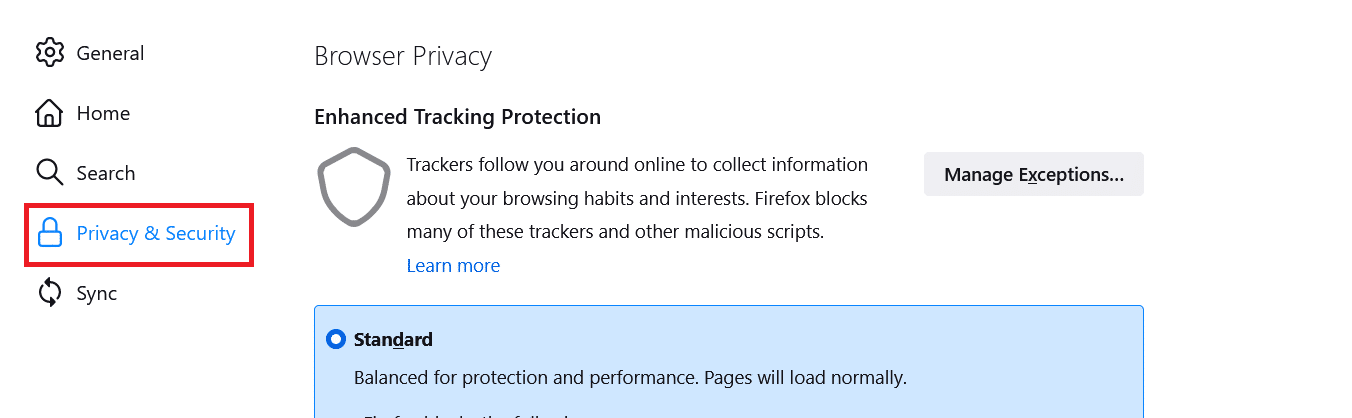Open the Search settings label
Screen dimensions: 1352x418
(x=106, y=173)
